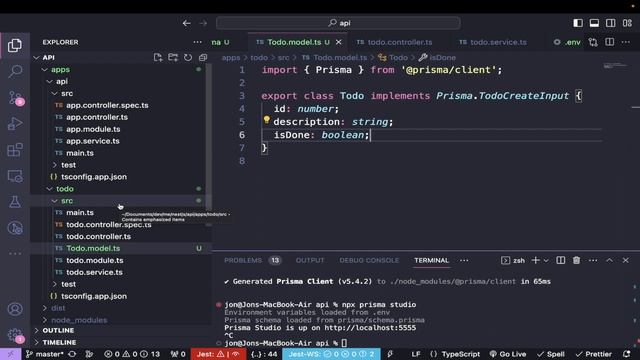Image resolution: width=640 pixels, height=360 pixels.
Task: Maximize the panel with the up chevron
Action: coord(609,260)
